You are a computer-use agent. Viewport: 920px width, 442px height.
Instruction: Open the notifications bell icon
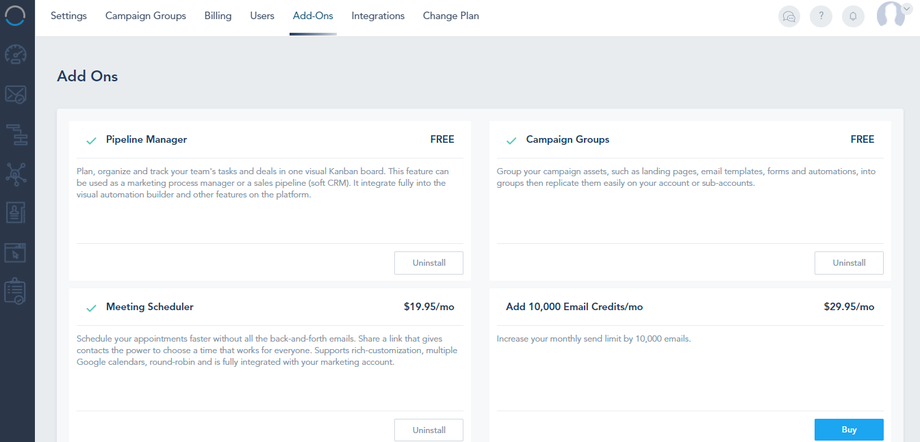tap(853, 17)
